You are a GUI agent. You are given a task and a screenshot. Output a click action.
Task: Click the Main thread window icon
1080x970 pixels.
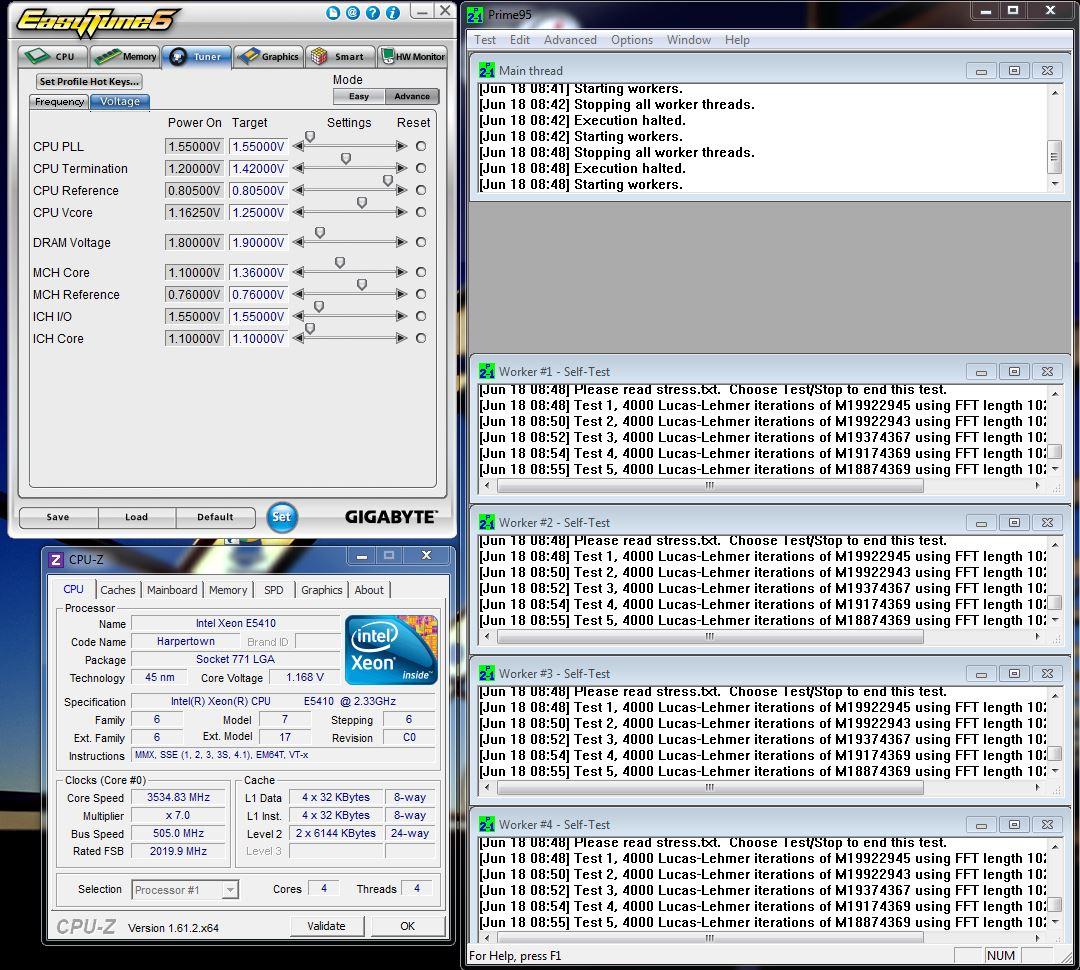487,70
